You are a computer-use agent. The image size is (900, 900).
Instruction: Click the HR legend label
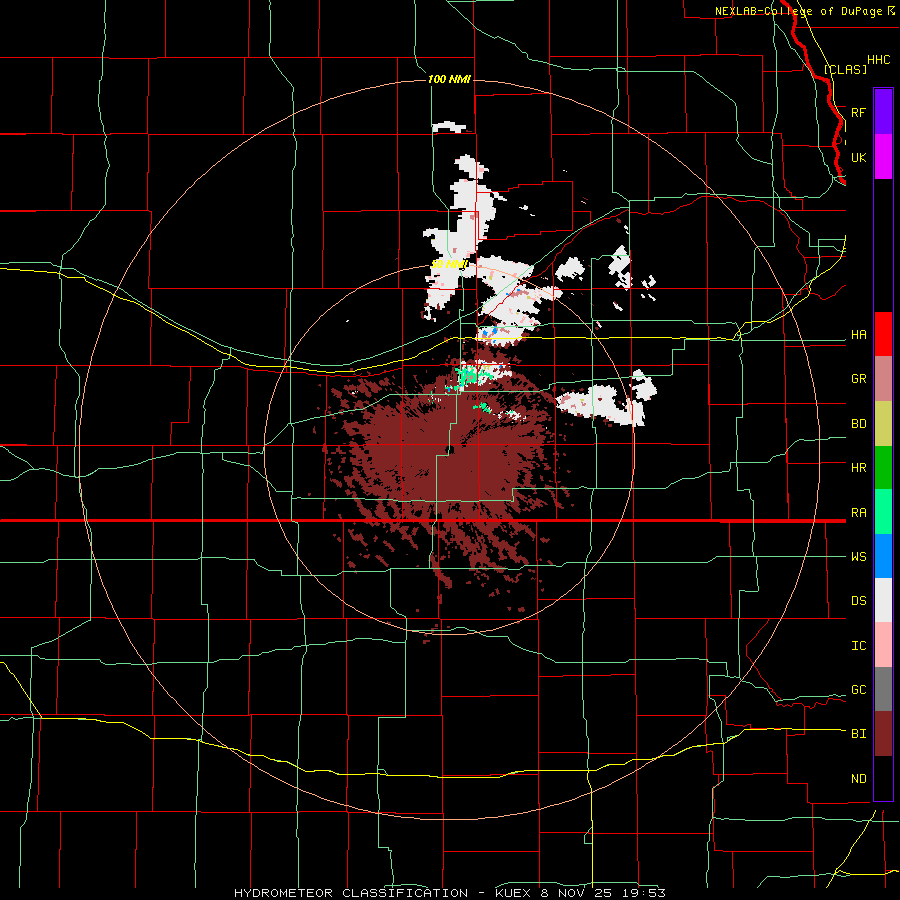tap(858, 468)
